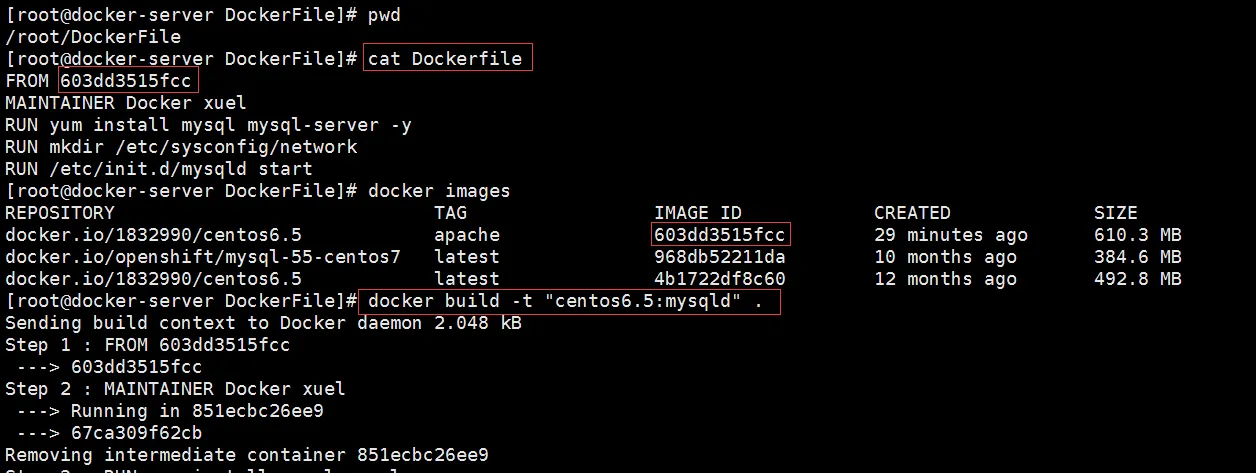Click image ID 968db52211da
The image size is (1256, 473).
(720, 257)
